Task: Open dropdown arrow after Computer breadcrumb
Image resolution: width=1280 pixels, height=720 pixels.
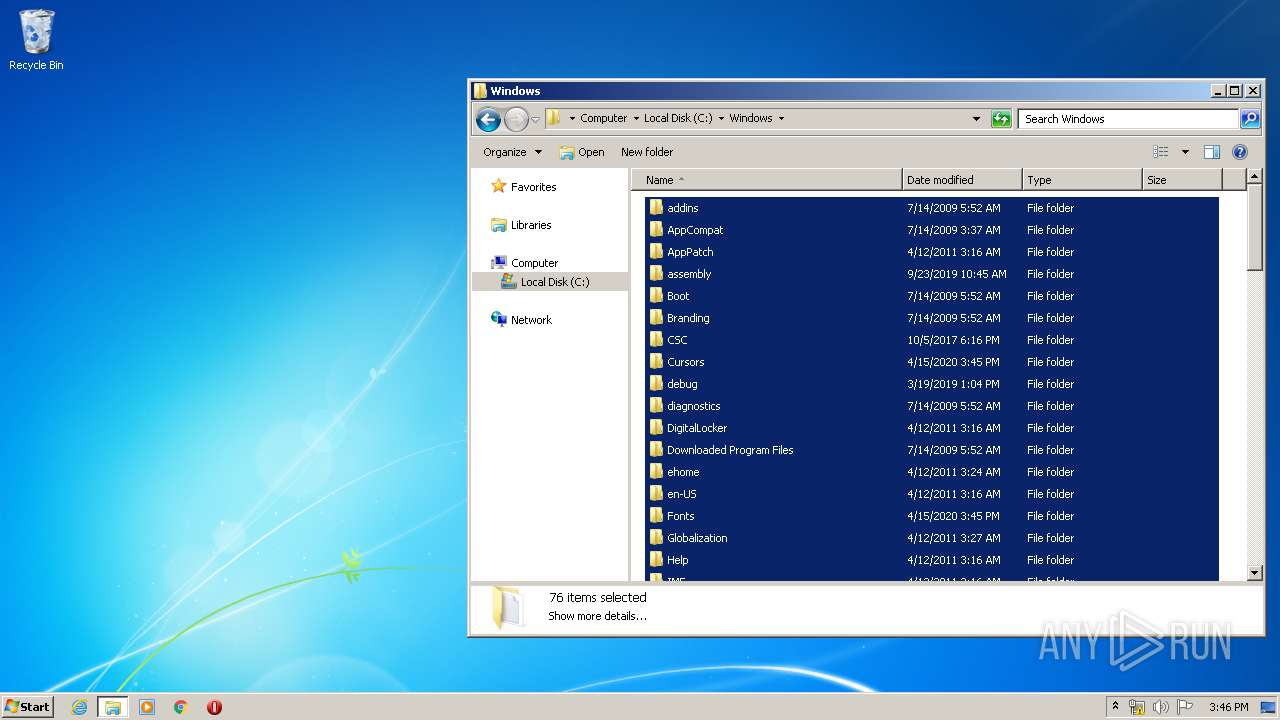Action: pos(636,118)
